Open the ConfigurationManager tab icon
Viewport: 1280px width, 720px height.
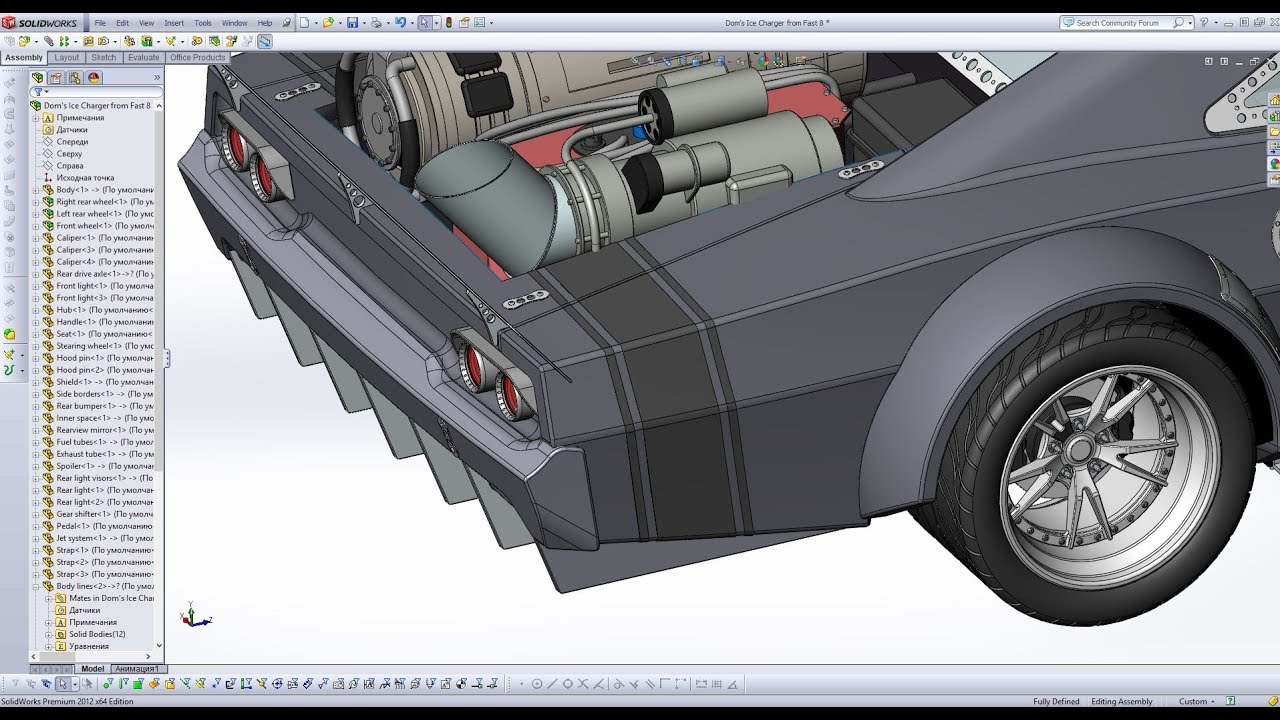pos(76,77)
